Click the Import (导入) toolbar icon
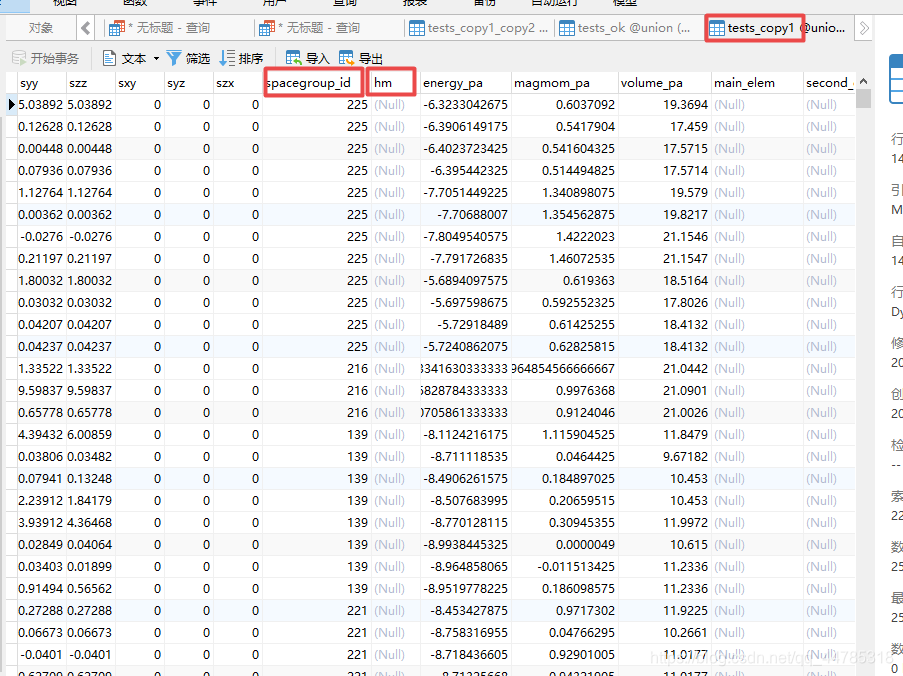This screenshot has height=676, width=903. [308, 58]
